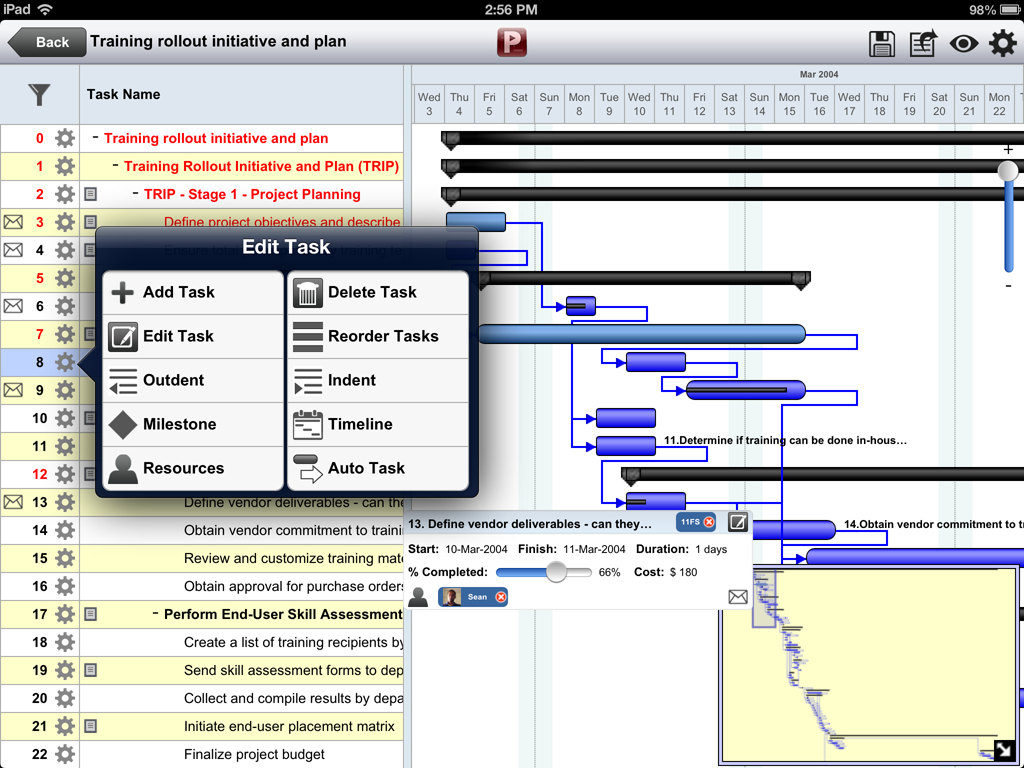Tap the Back button to exit the project

pyautogui.click(x=47, y=42)
